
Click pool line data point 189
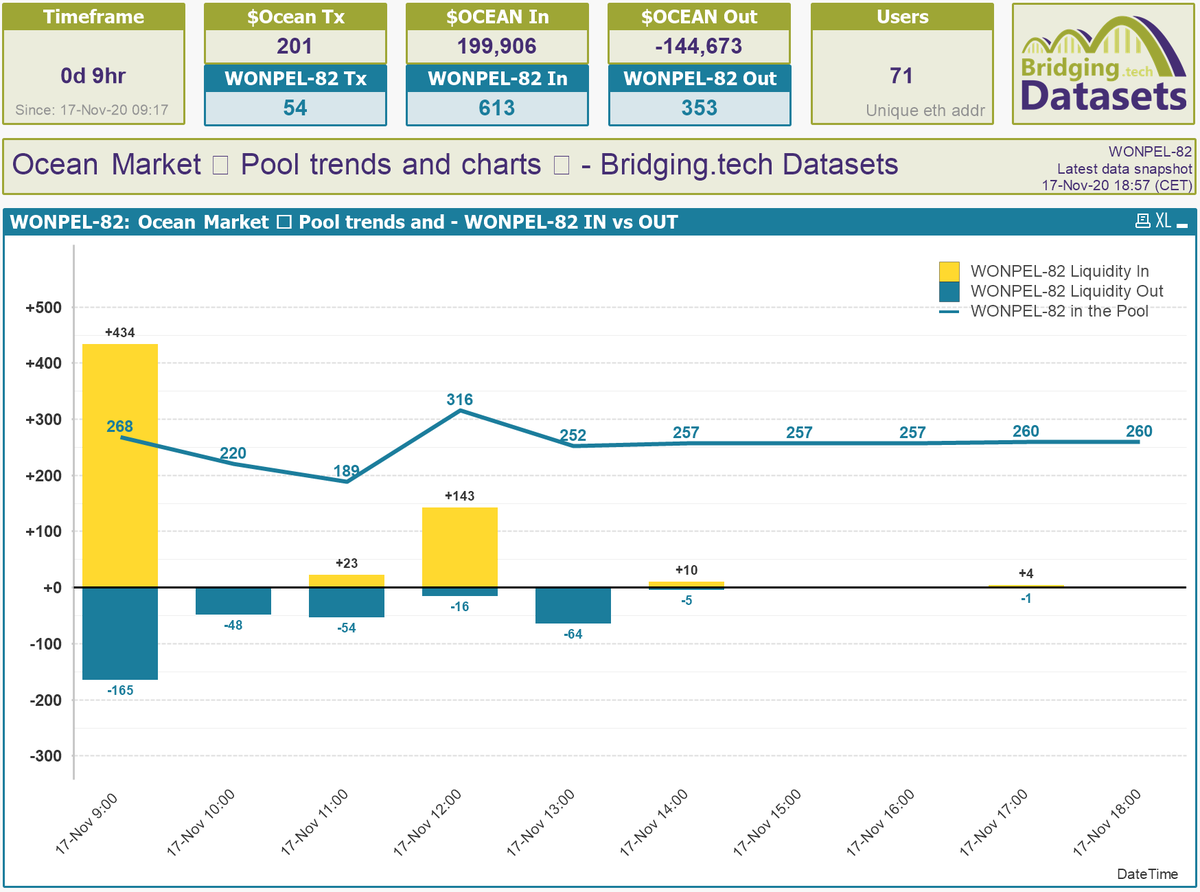click(346, 482)
